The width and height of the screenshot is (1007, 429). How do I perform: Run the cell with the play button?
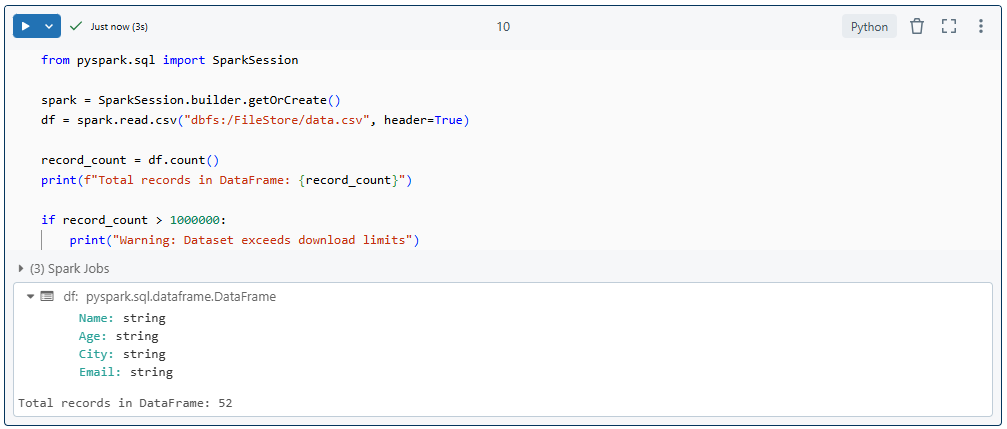(x=25, y=27)
